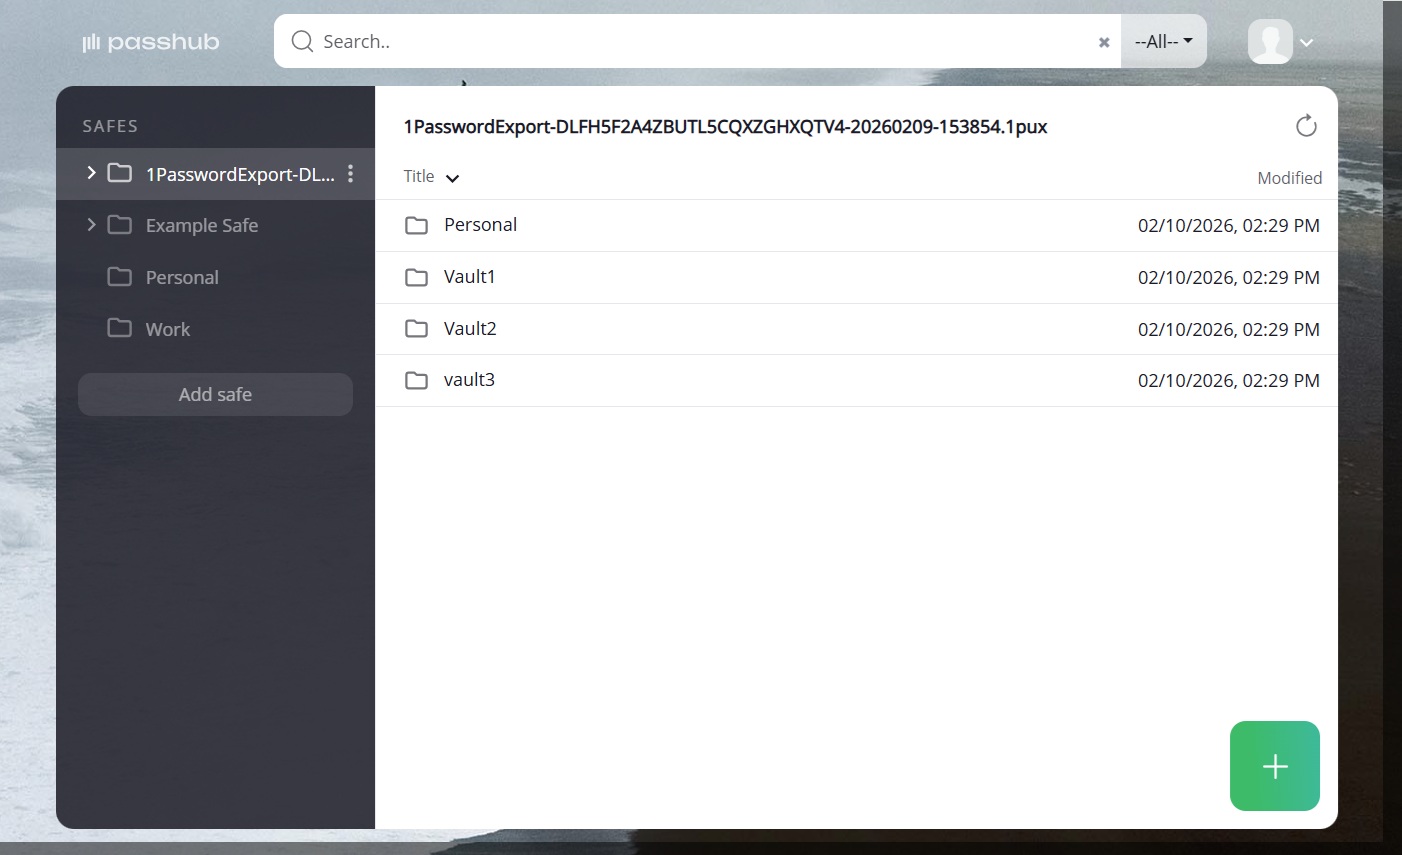Open the account menu chevron

coord(1306,43)
